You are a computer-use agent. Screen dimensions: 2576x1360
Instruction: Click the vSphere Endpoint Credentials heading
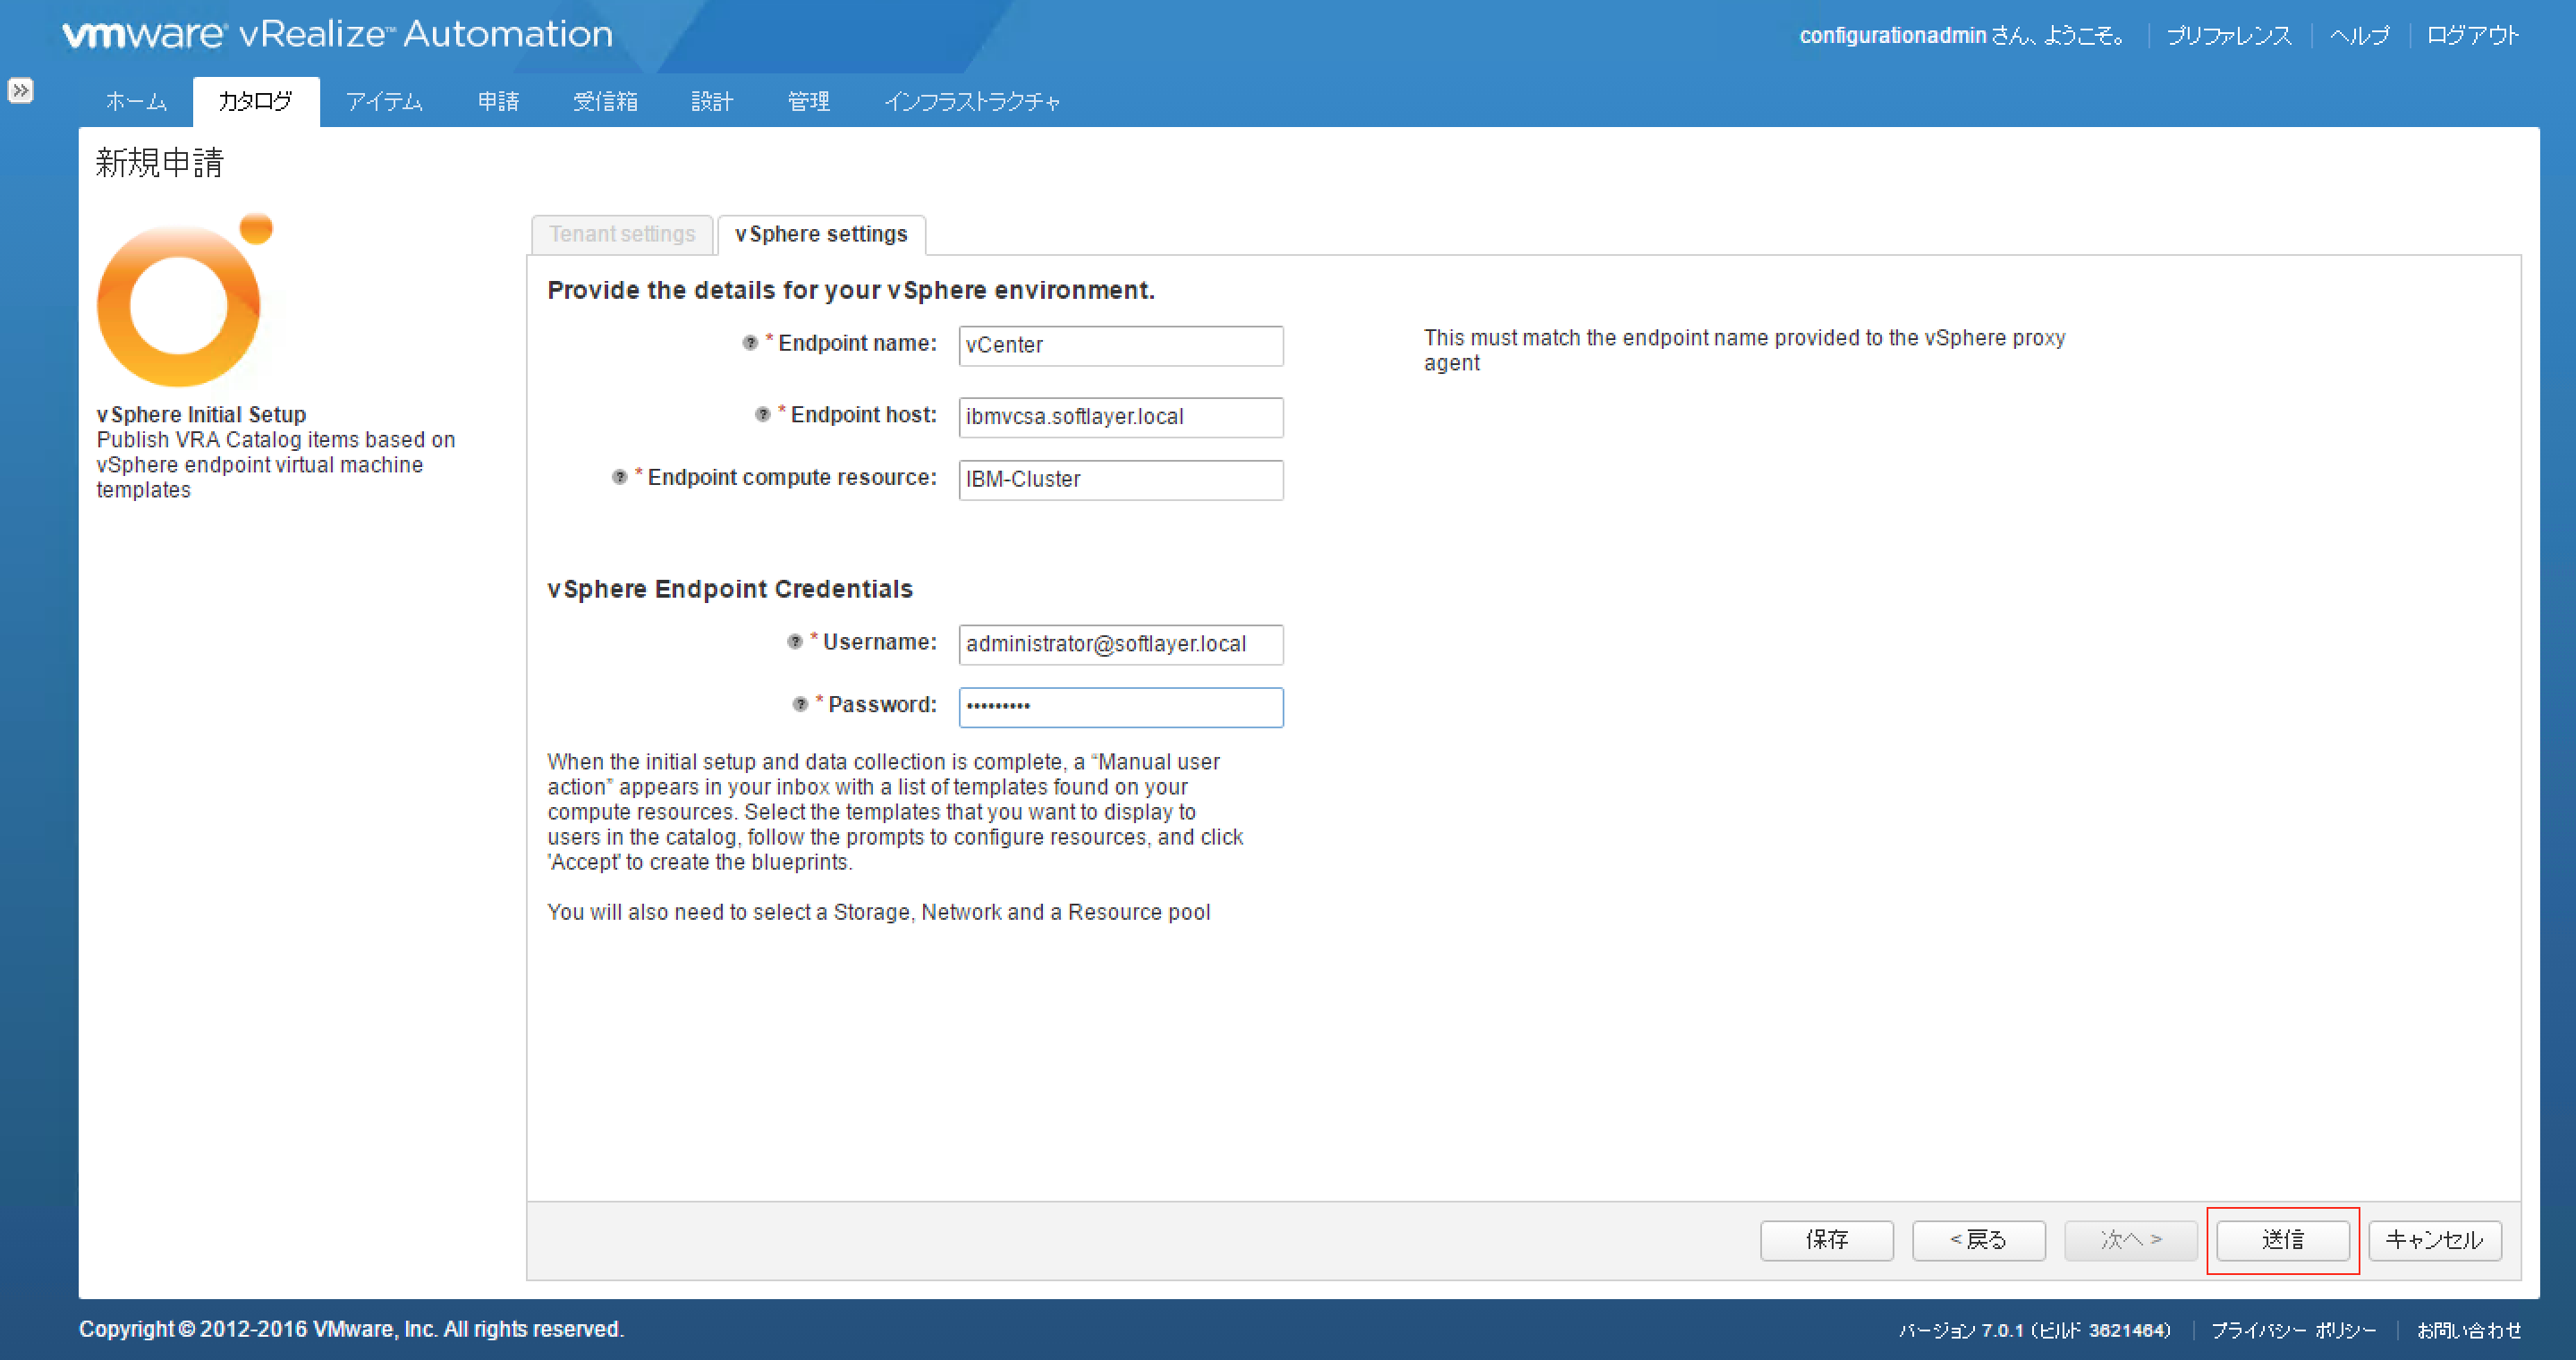click(730, 589)
